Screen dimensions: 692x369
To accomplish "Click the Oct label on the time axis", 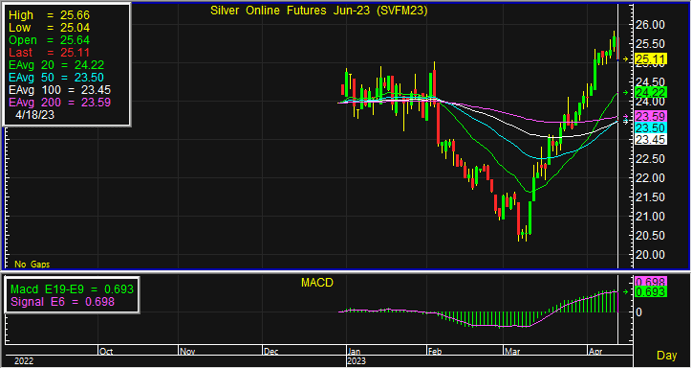I will [106, 352].
